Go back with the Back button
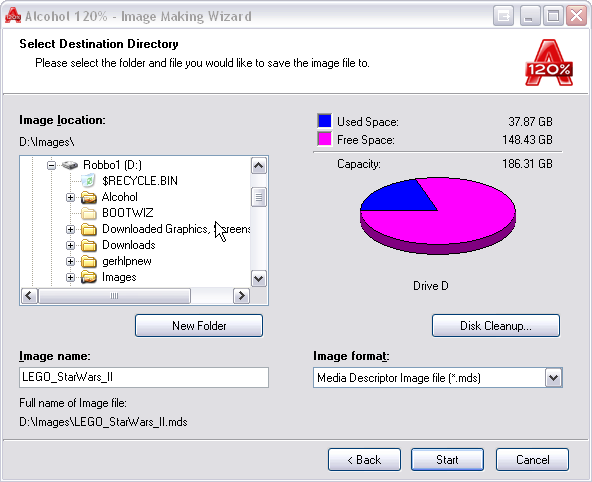The height and width of the screenshot is (482, 592). (364, 460)
